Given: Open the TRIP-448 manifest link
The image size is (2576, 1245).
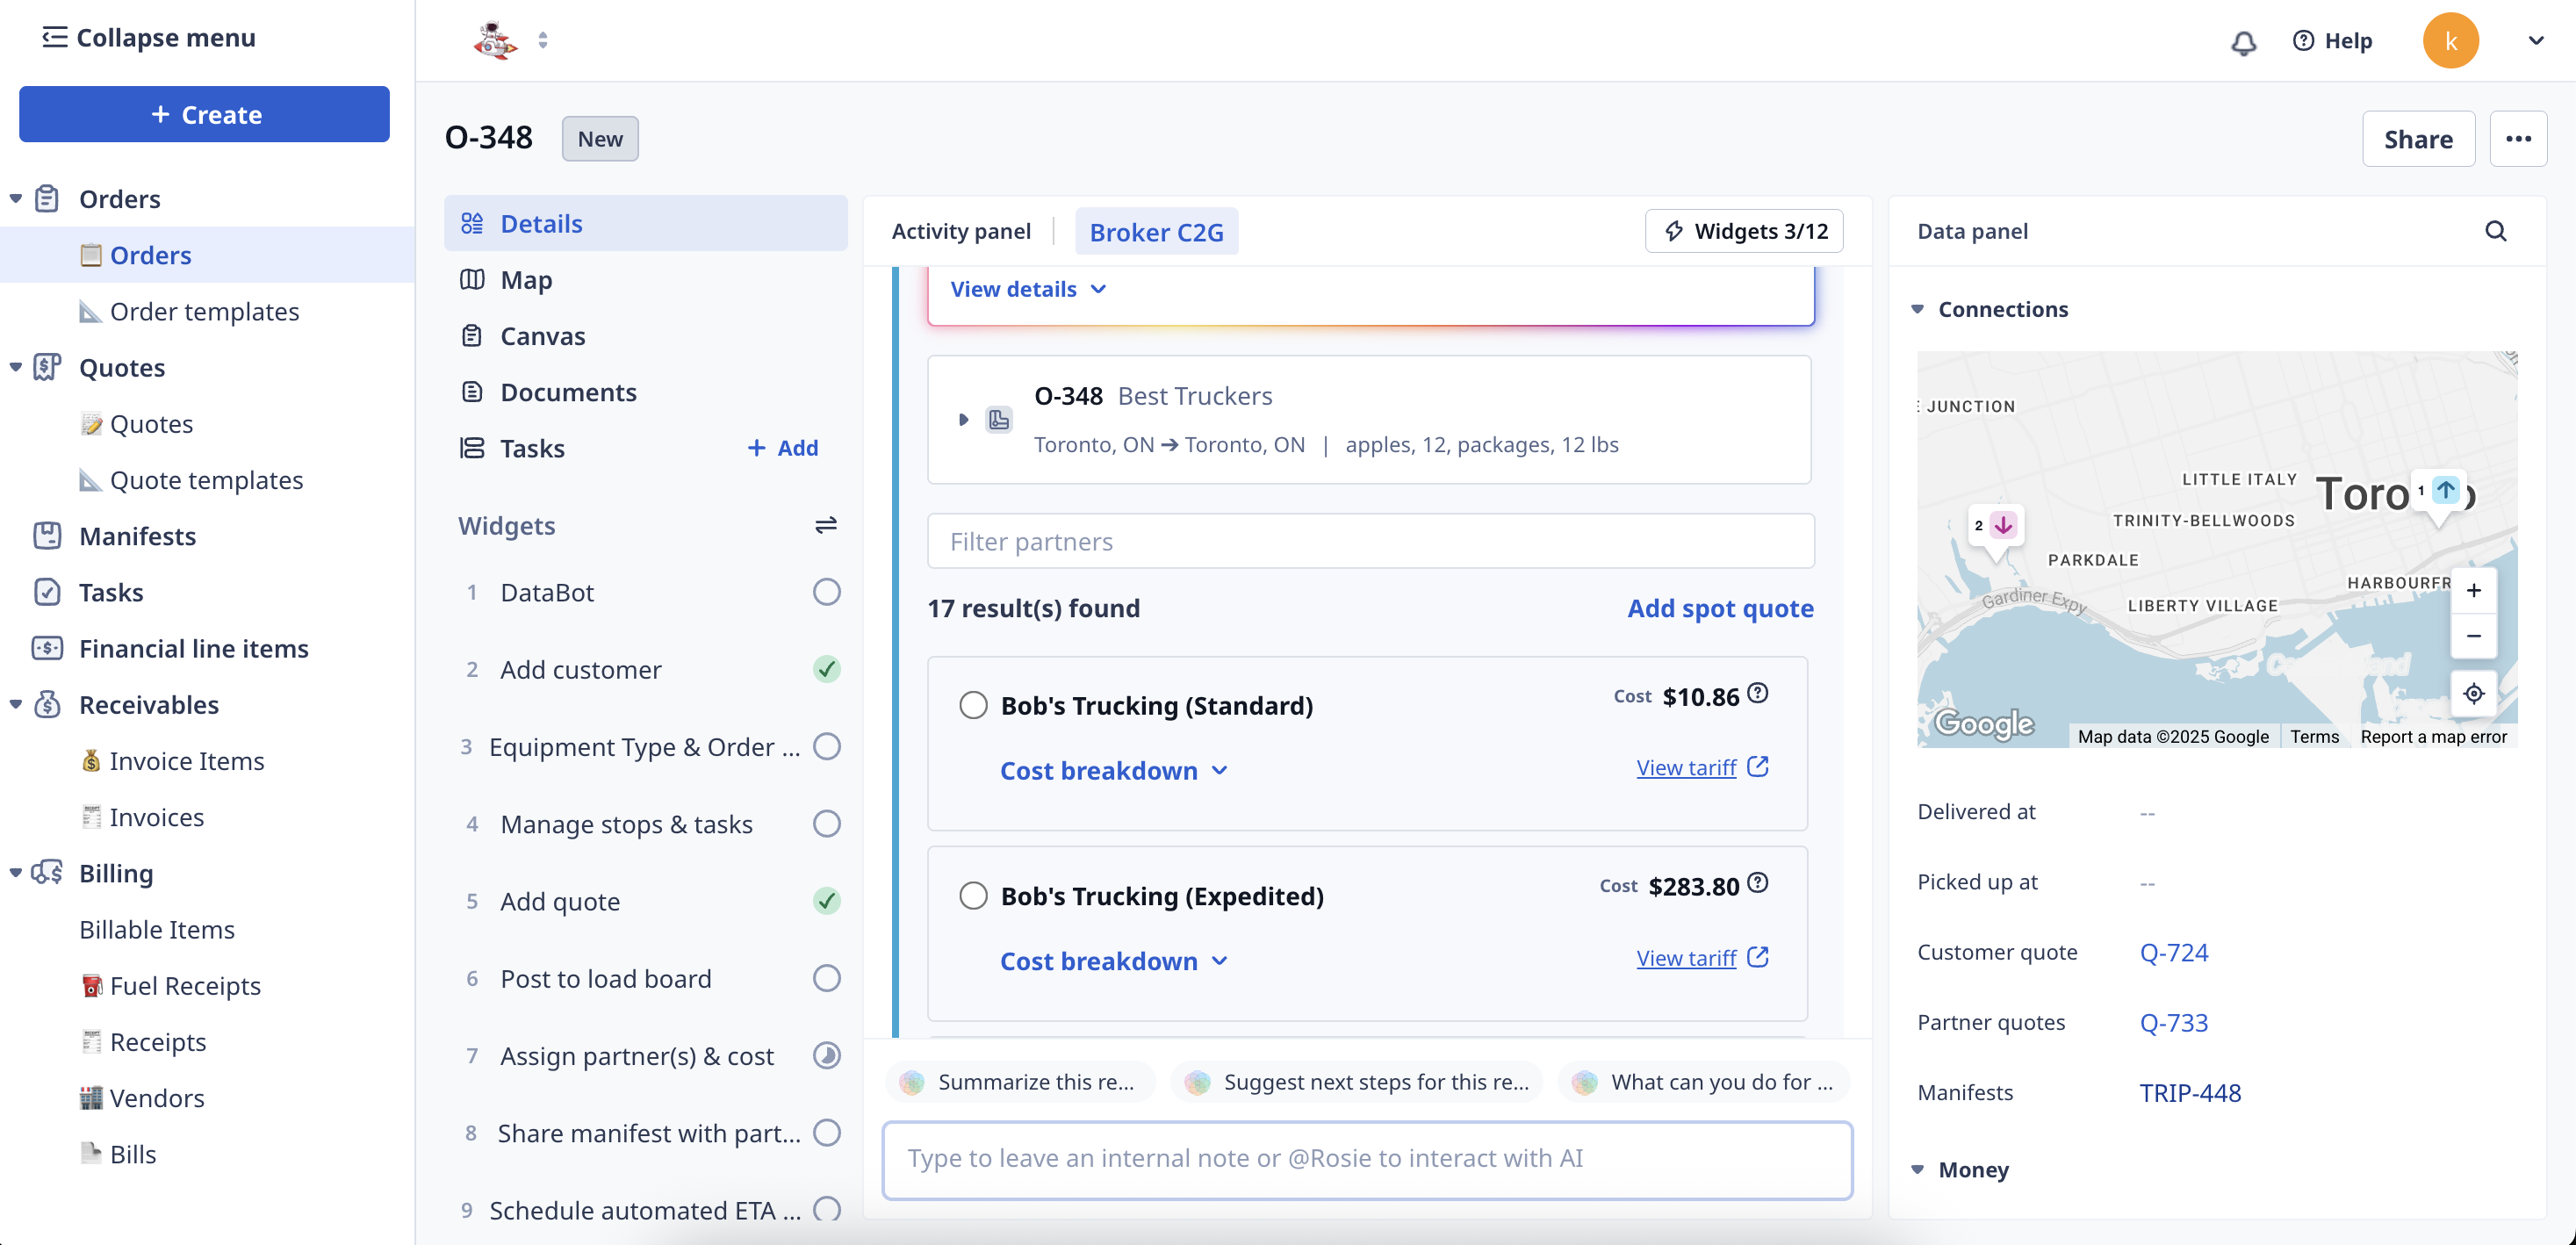Looking at the screenshot, I should (2189, 1092).
